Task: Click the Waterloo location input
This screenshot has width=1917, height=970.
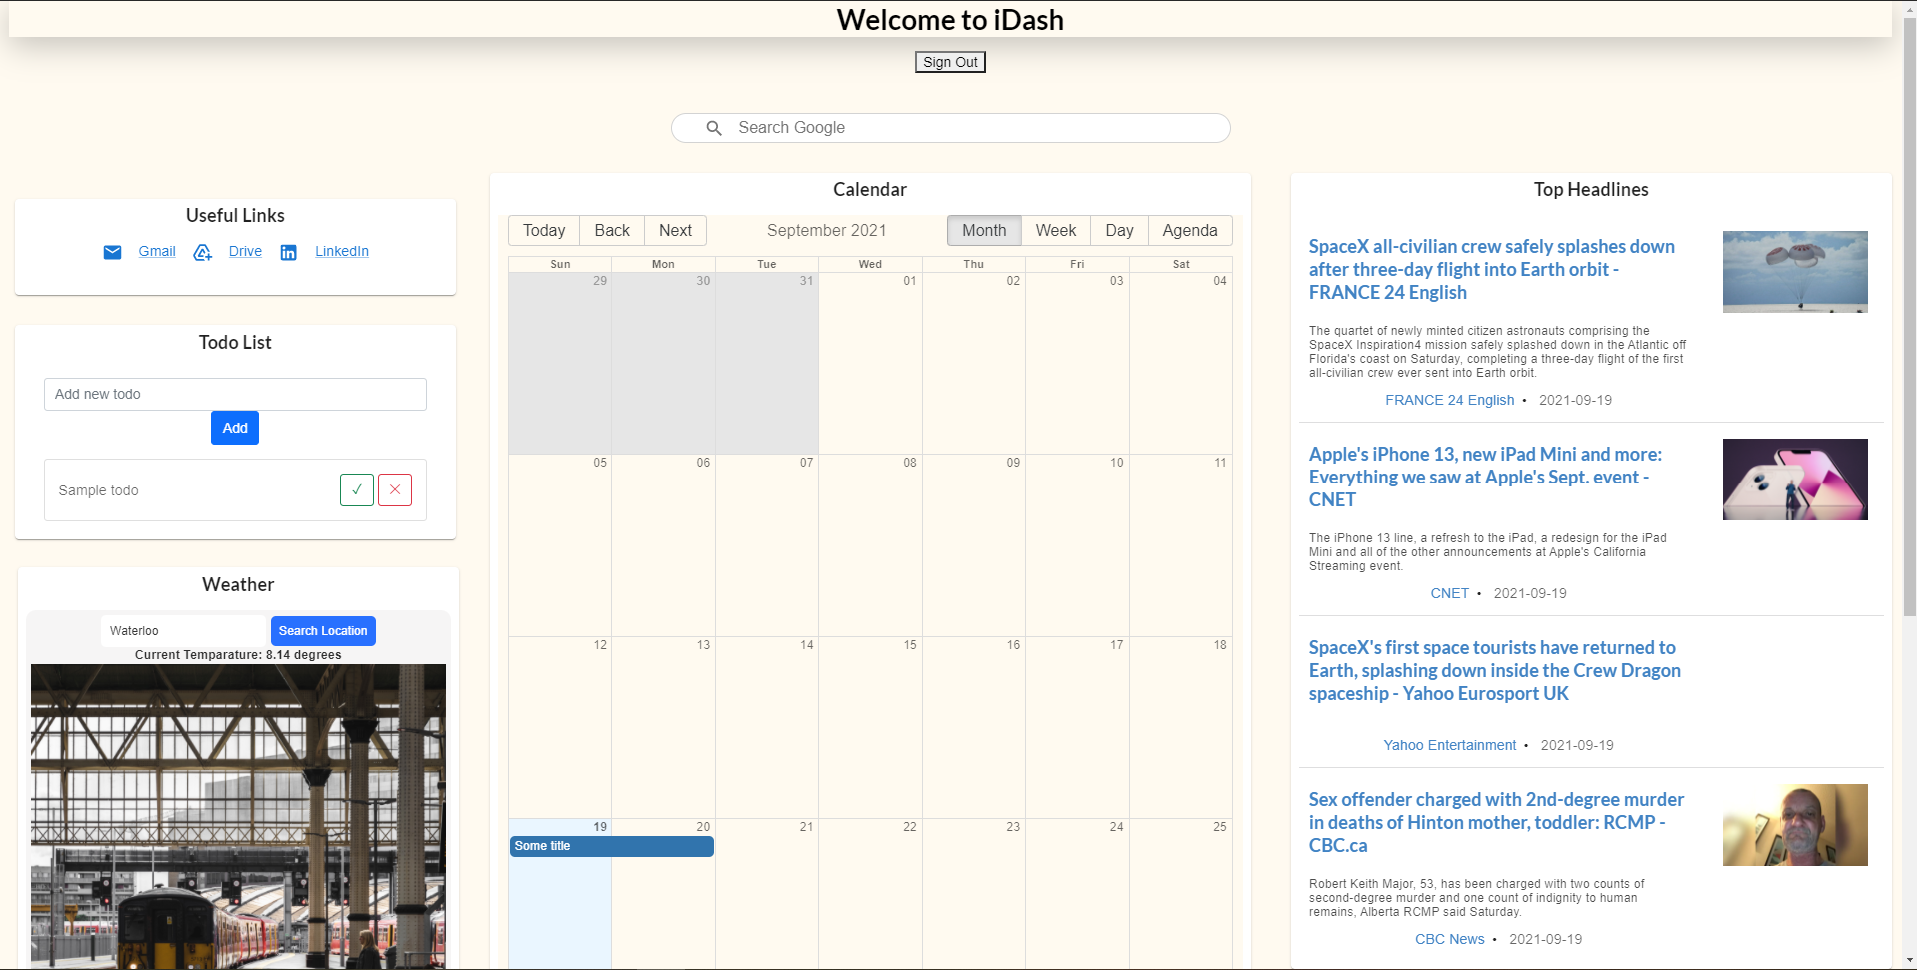Action: pyautogui.click(x=186, y=631)
